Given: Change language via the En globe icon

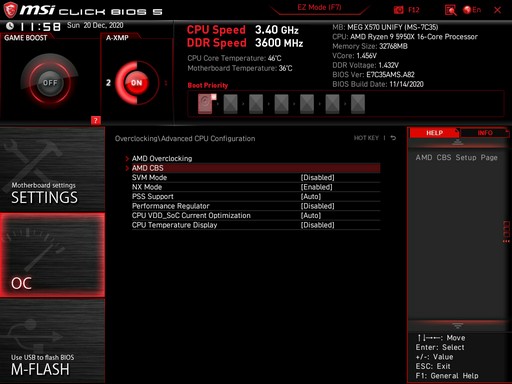Looking at the screenshot, I should pyautogui.click(x=472, y=10).
